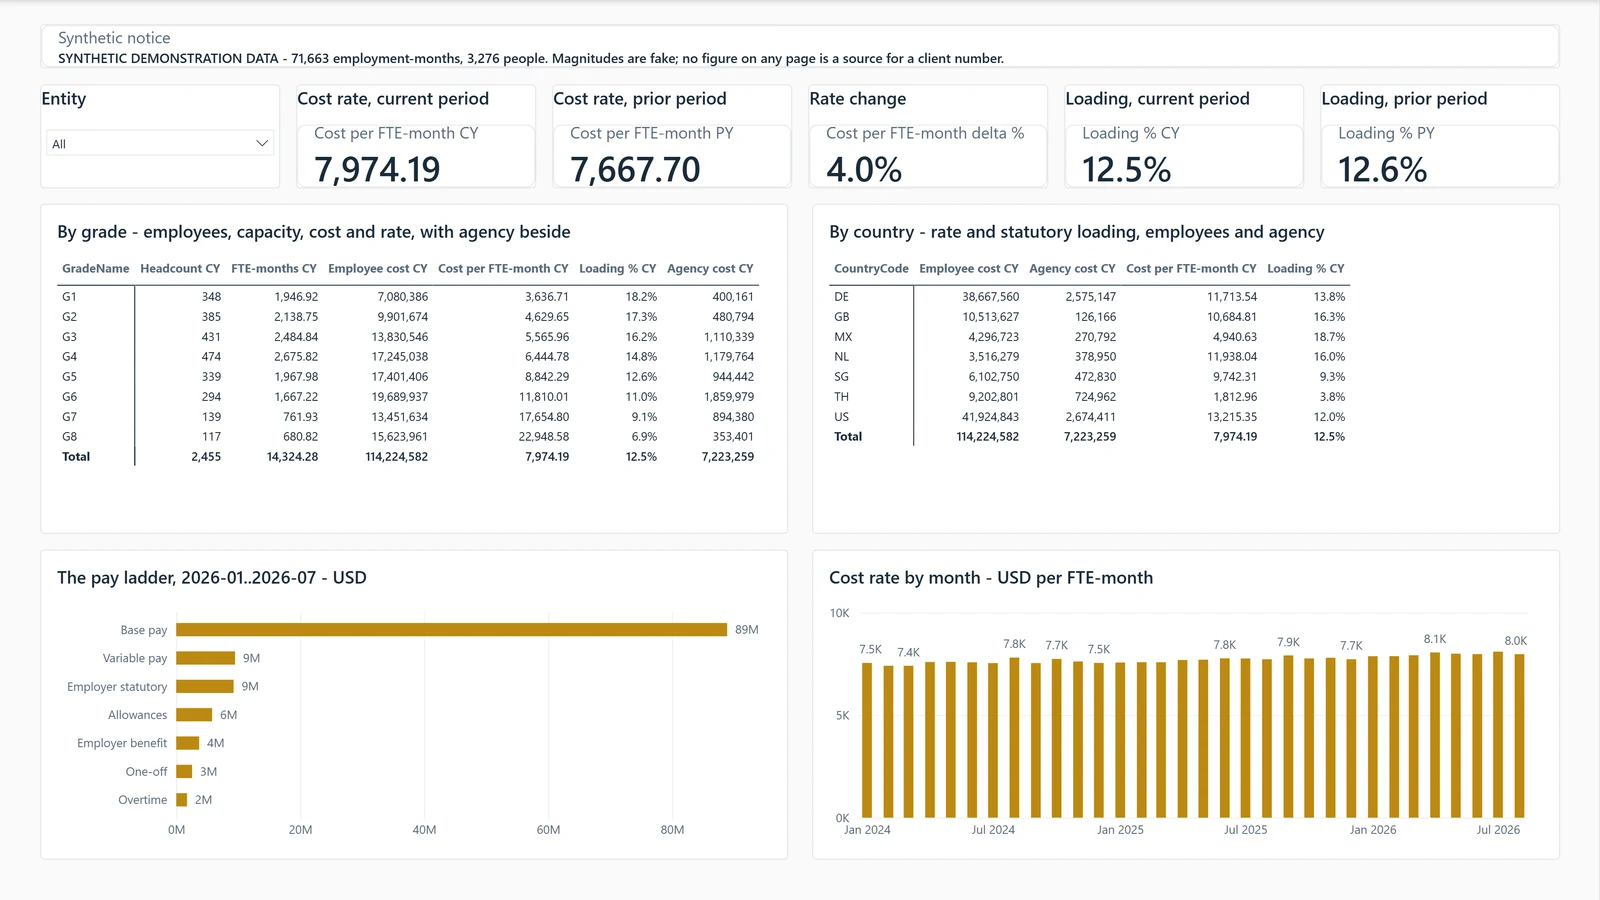
Task: Click the column labeled 8.1K in monthly chart
Action: (x=1435, y=735)
